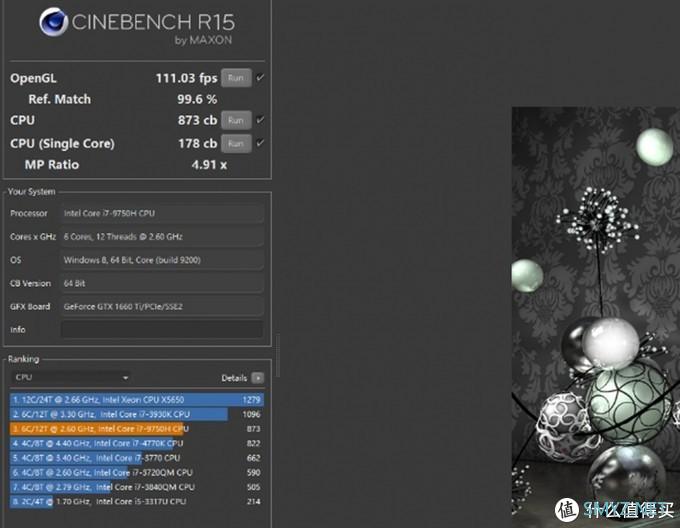Select ranking row Intel Core i7-3770
The image size is (680, 528).
[x=137, y=458]
